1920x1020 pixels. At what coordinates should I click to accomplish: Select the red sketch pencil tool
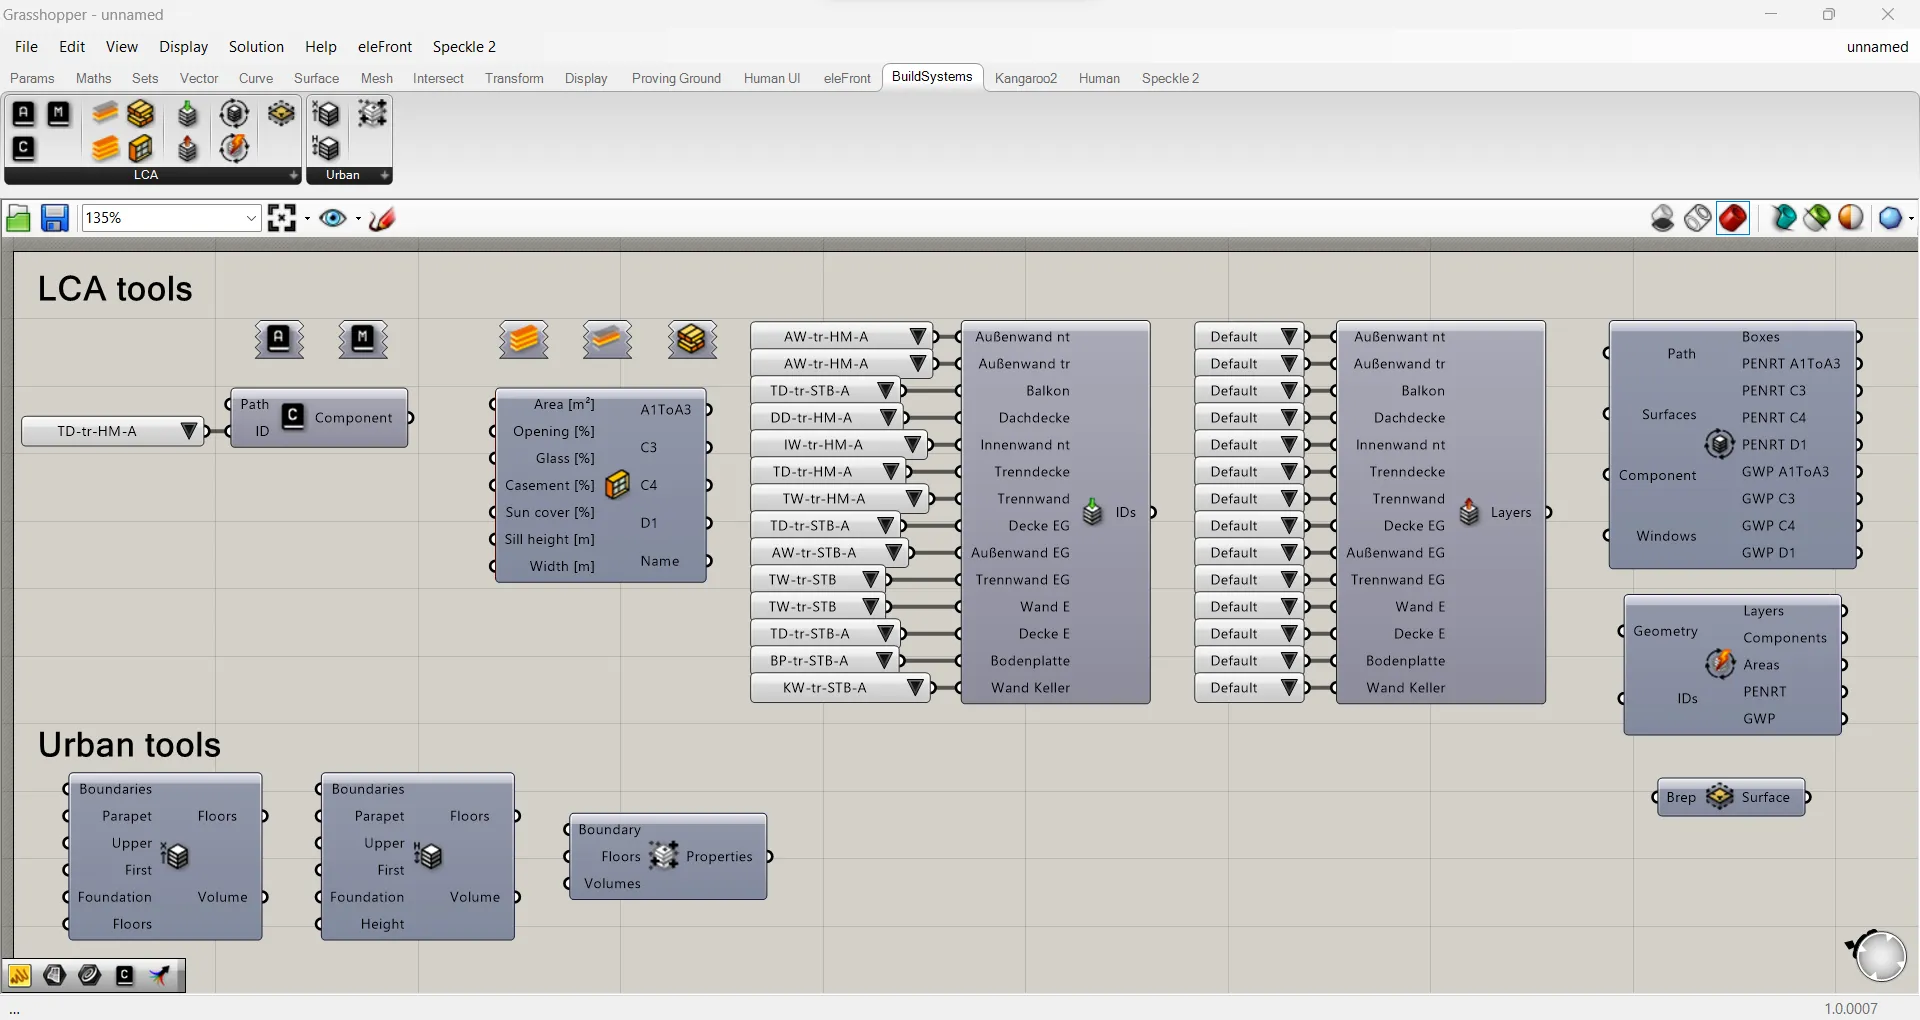point(382,218)
